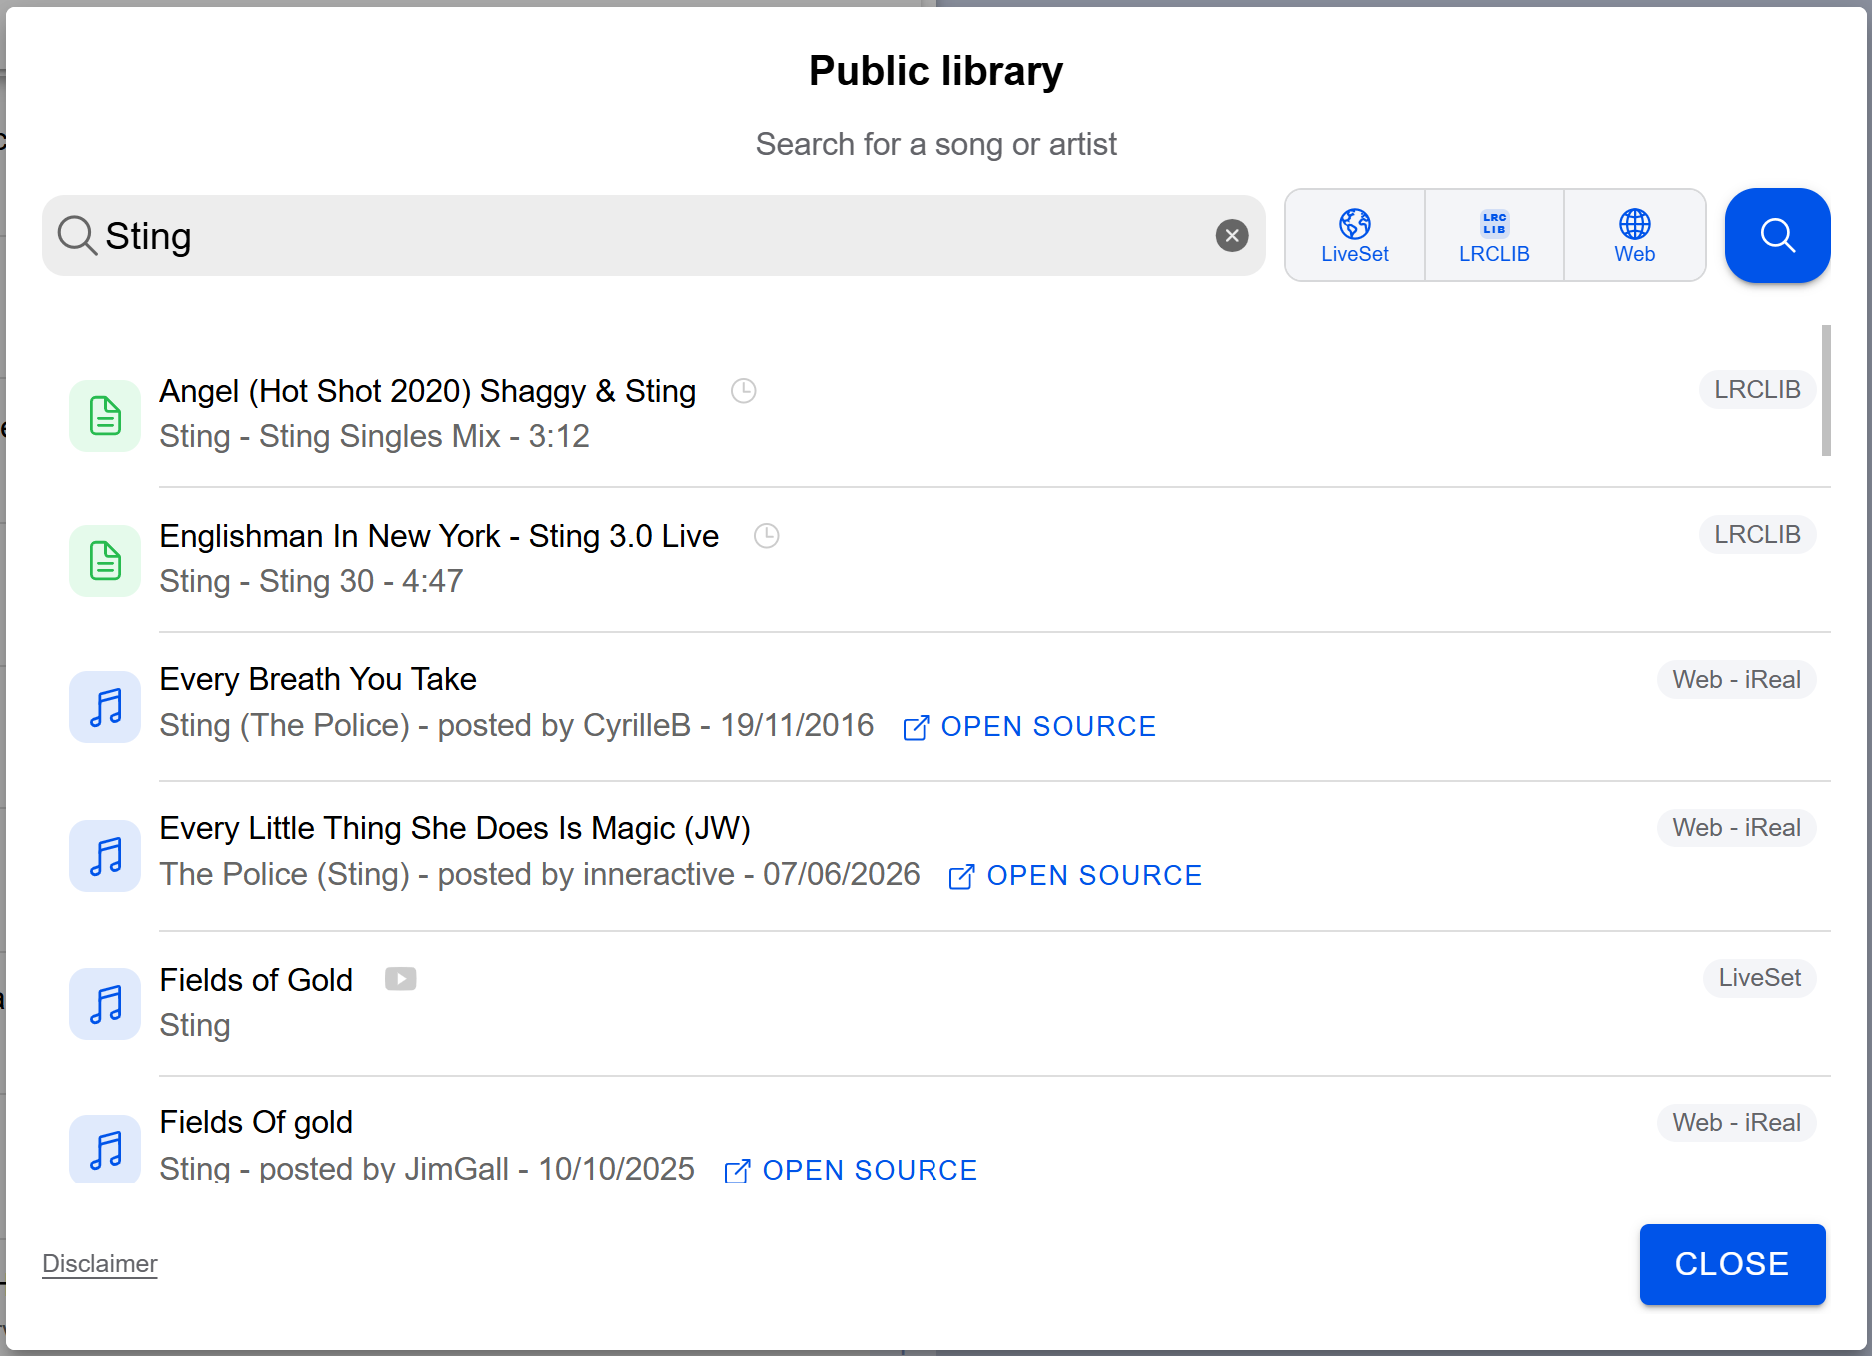
Task: Open source link for Every Little Thing She Does
Action: [1075, 876]
